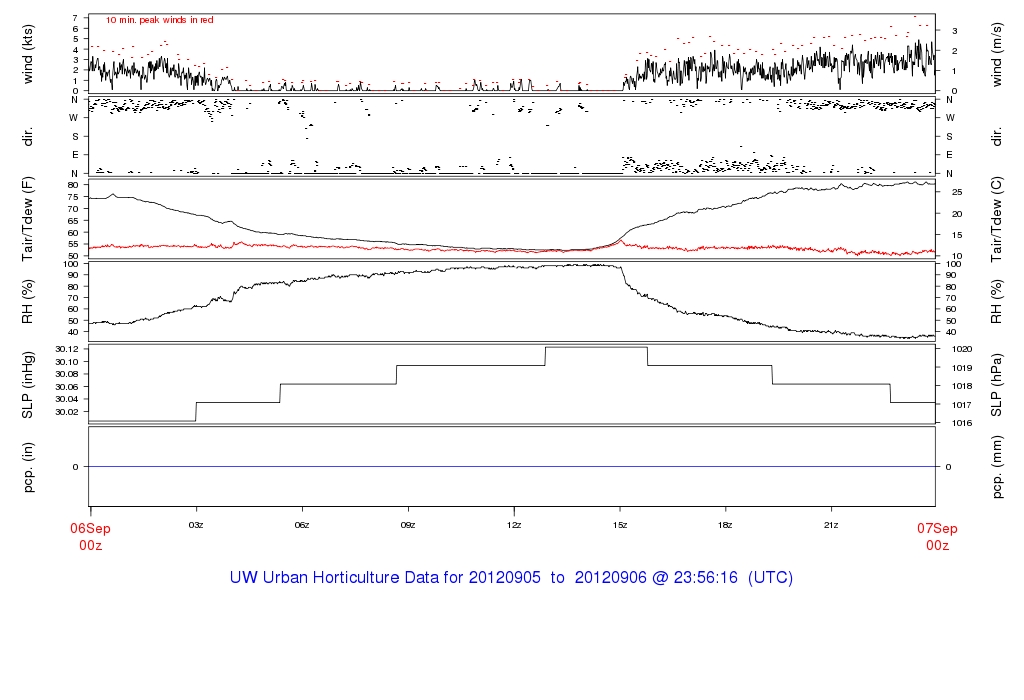Click the red "06Sep 00z" start label
The width and height of the screenshot is (1024, 700).
coord(90,537)
